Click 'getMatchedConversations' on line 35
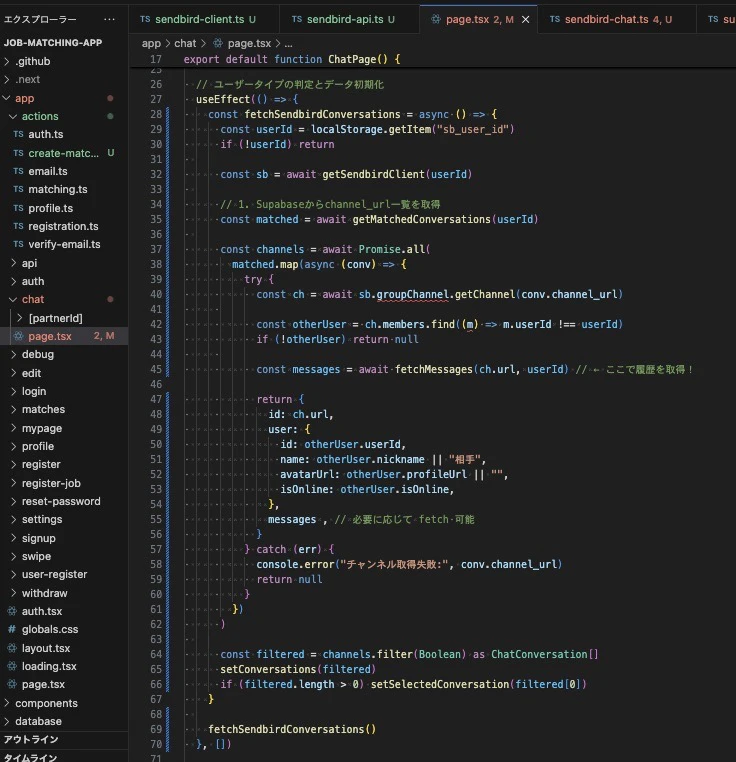 421,219
